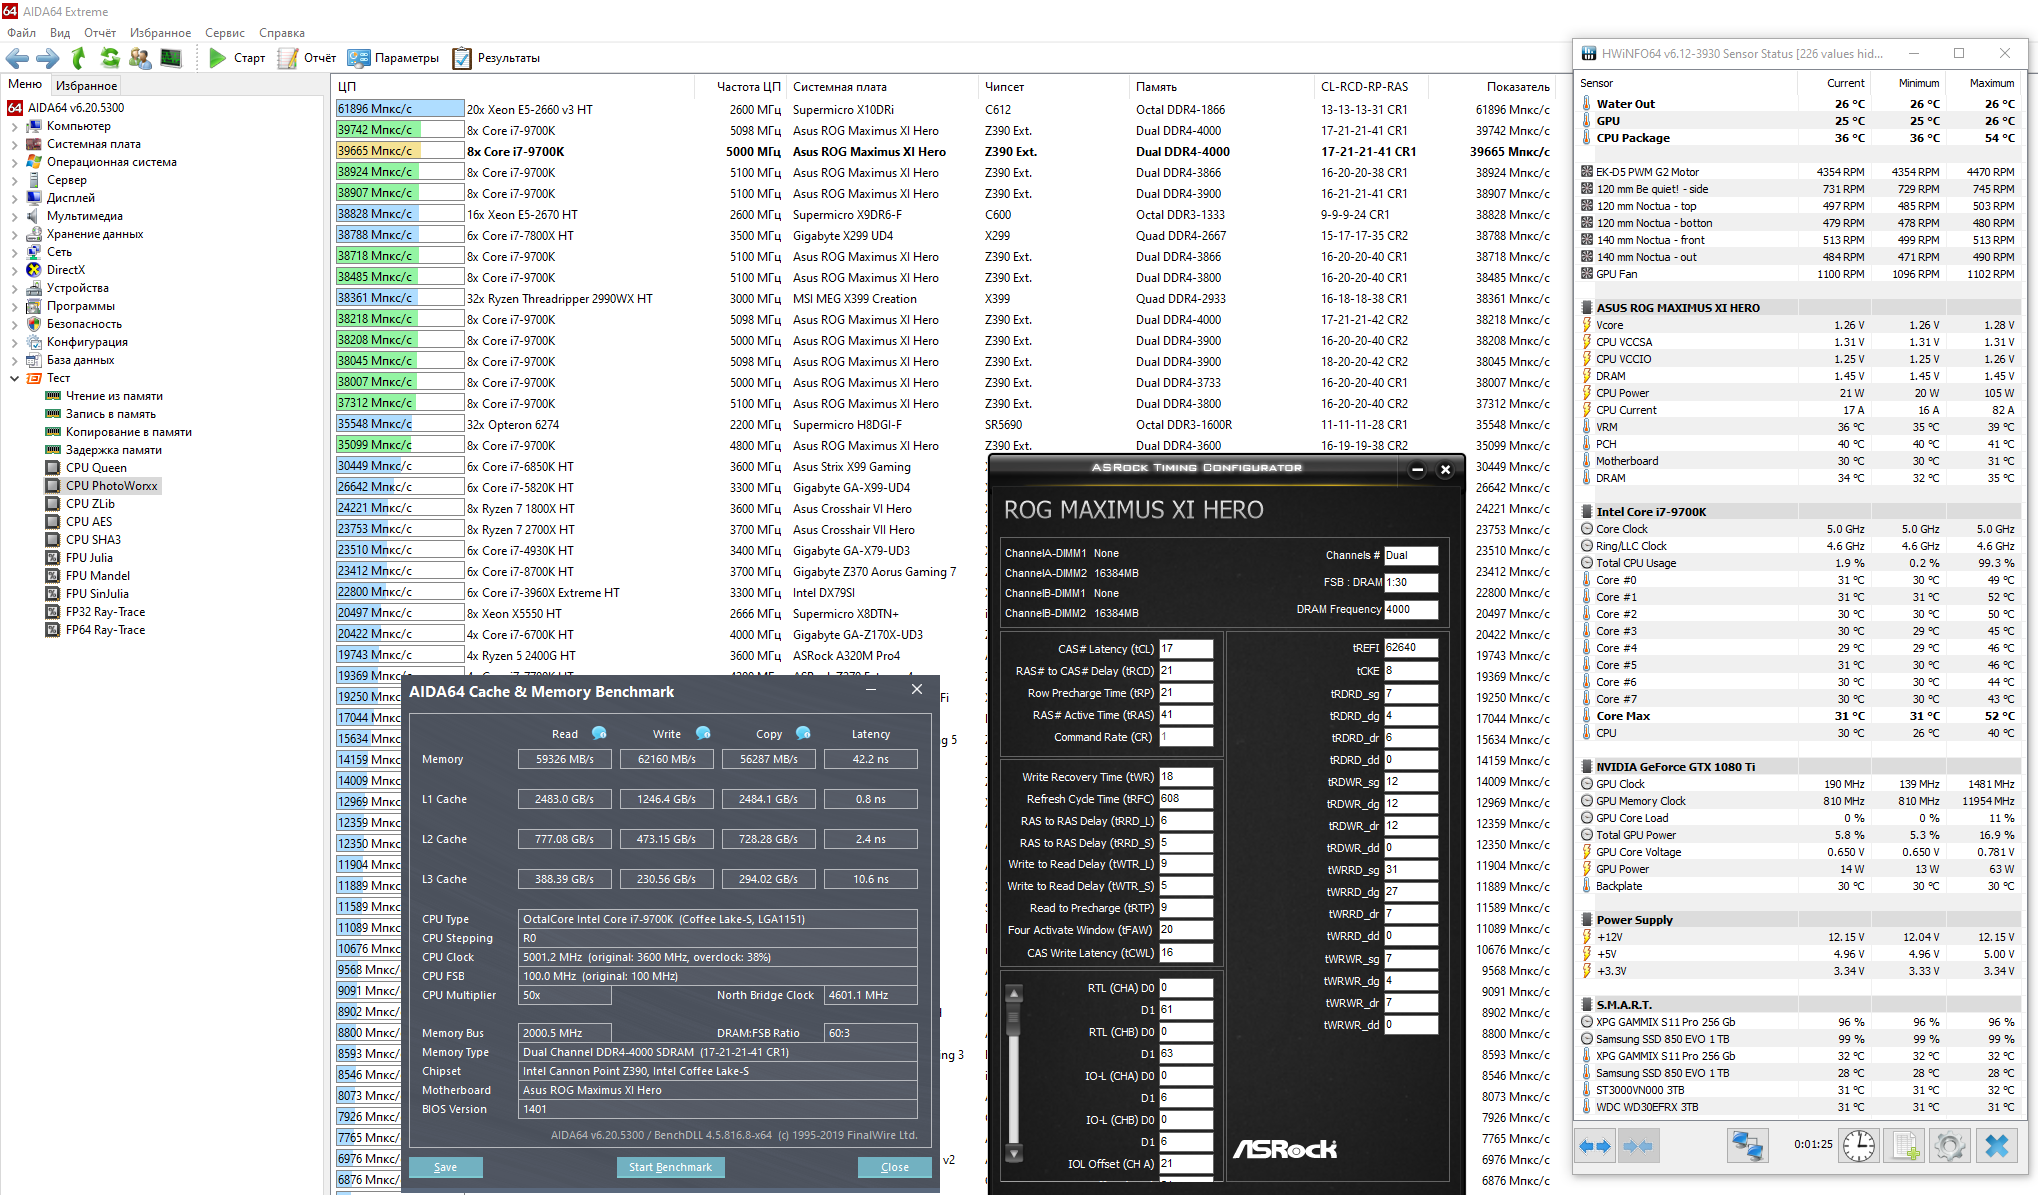Open the Параметры settings toolbar icon
The height and width of the screenshot is (1195, 2038).
click(359, 58)
